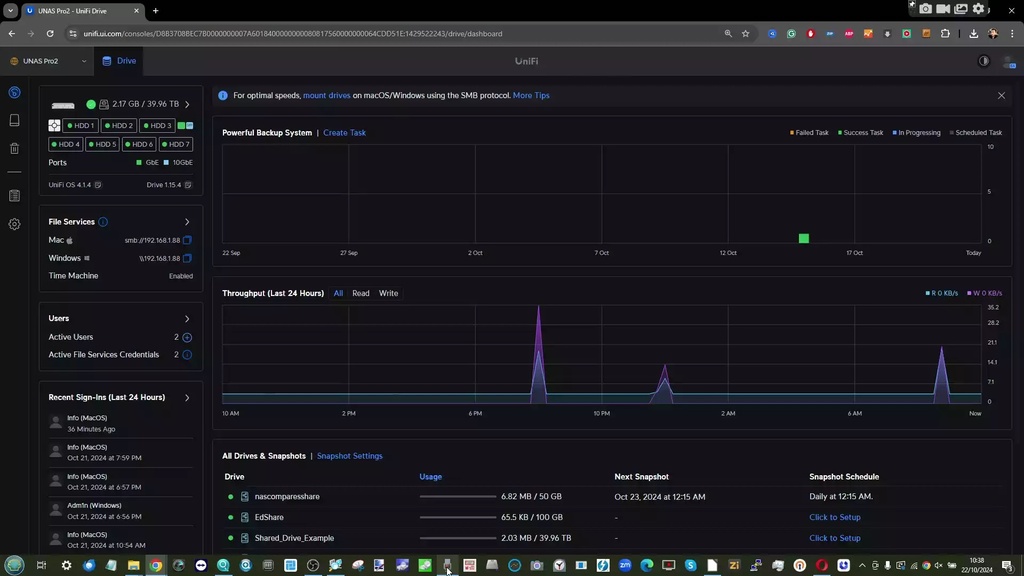Open UNAS Pro2 console dropdown
Viewport: 1024px width, 576px height.
pyautogui.click(x=48, y=61)
